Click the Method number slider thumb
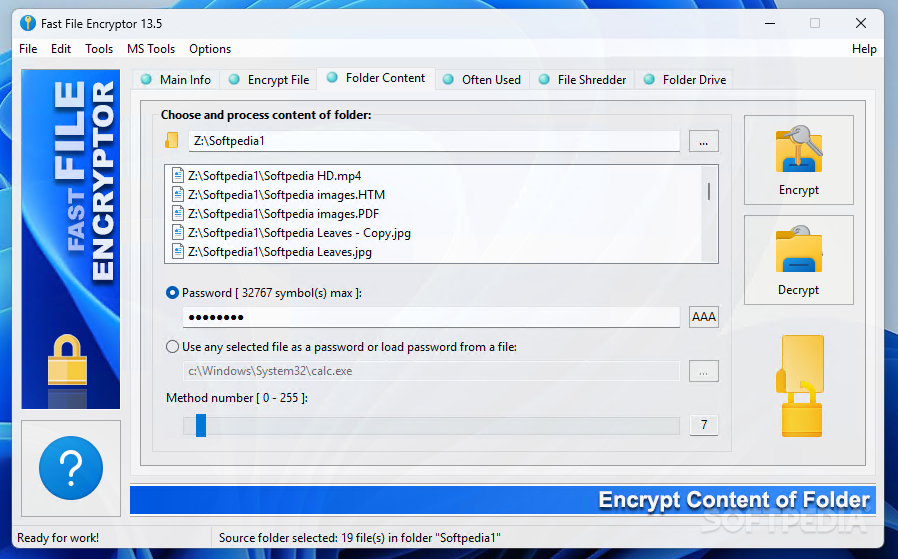This screenshot has width=898, height=559. [x=200, y=426]
